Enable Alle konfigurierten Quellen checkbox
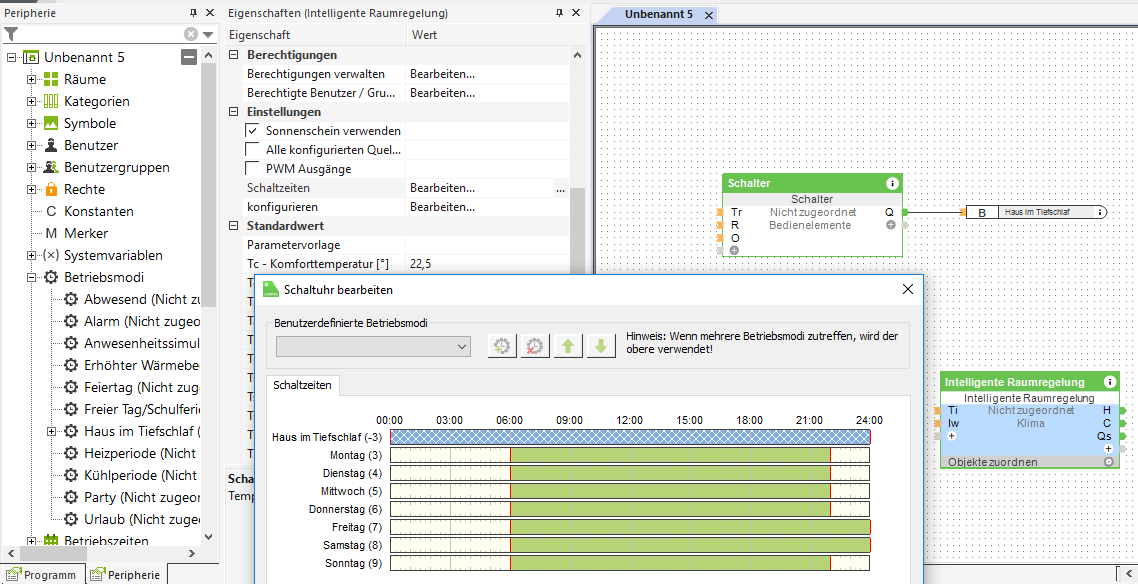 [x=252, y=150]
